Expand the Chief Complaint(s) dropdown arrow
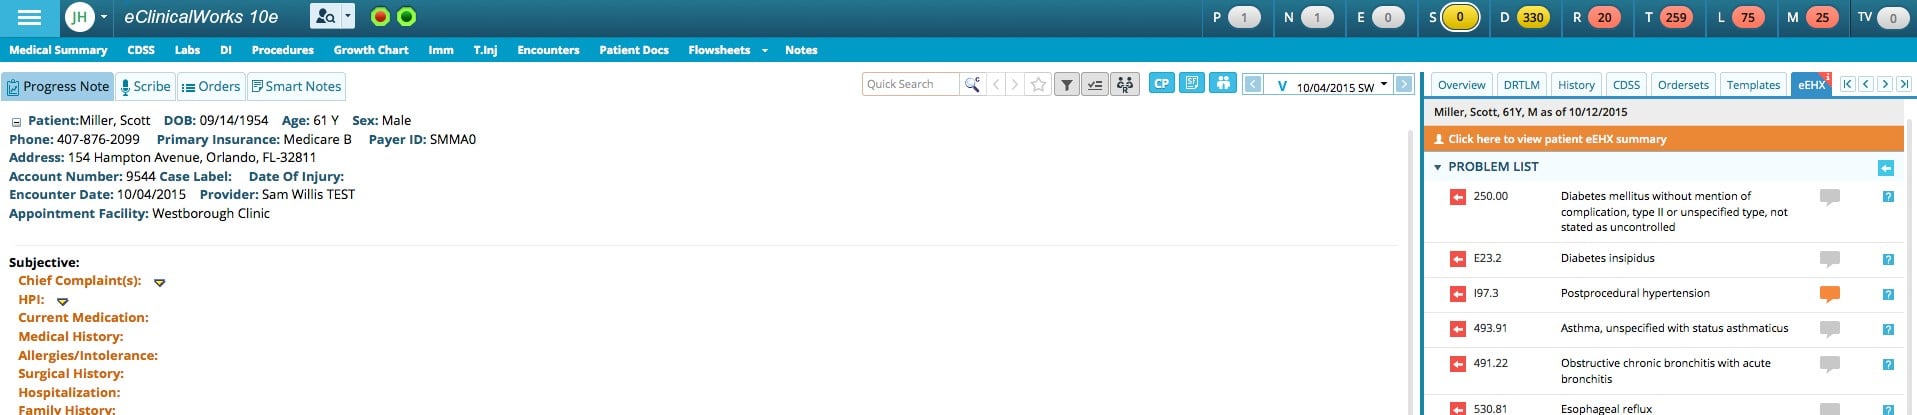The height and width of the screenshot is (415, 1917). click(x=159, y=283)
